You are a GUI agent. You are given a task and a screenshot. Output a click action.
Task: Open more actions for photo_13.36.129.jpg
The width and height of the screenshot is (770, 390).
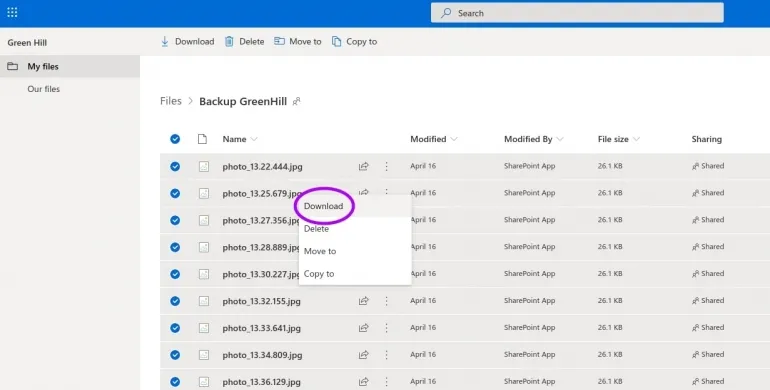[386, 382]
